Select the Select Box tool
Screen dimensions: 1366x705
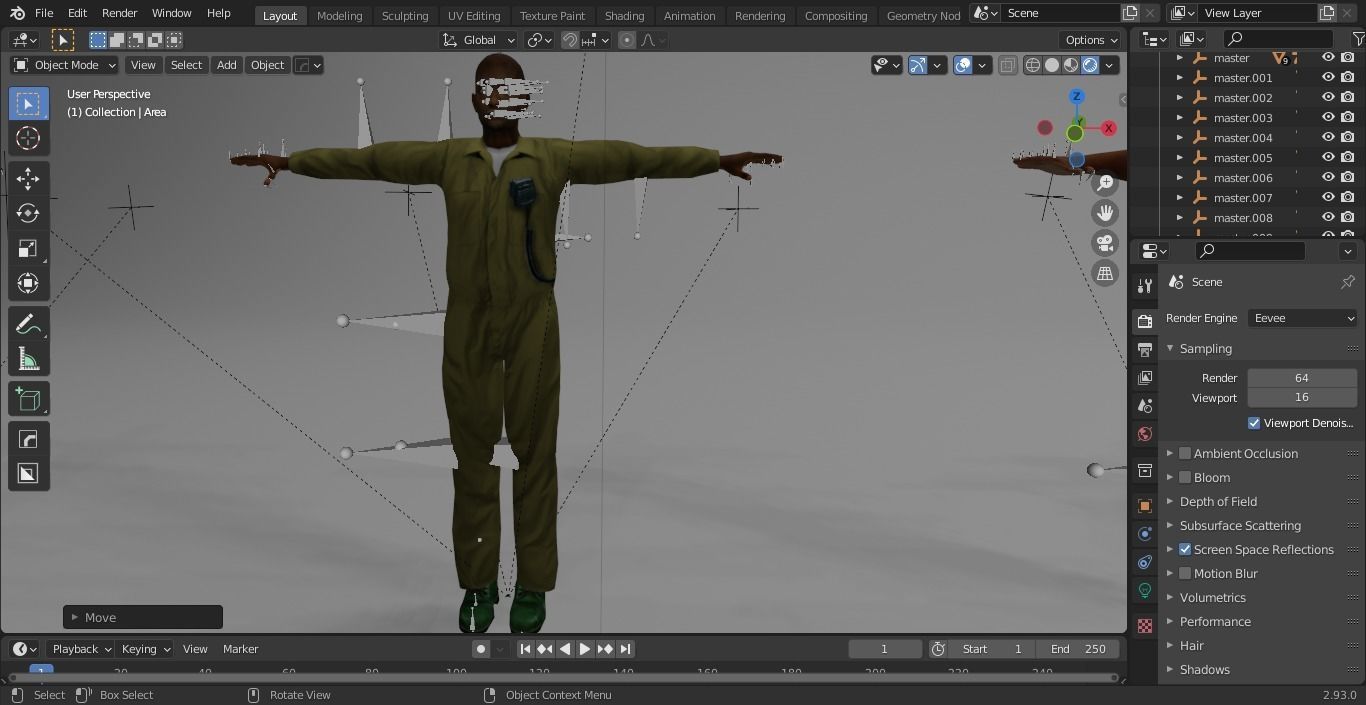28,104
